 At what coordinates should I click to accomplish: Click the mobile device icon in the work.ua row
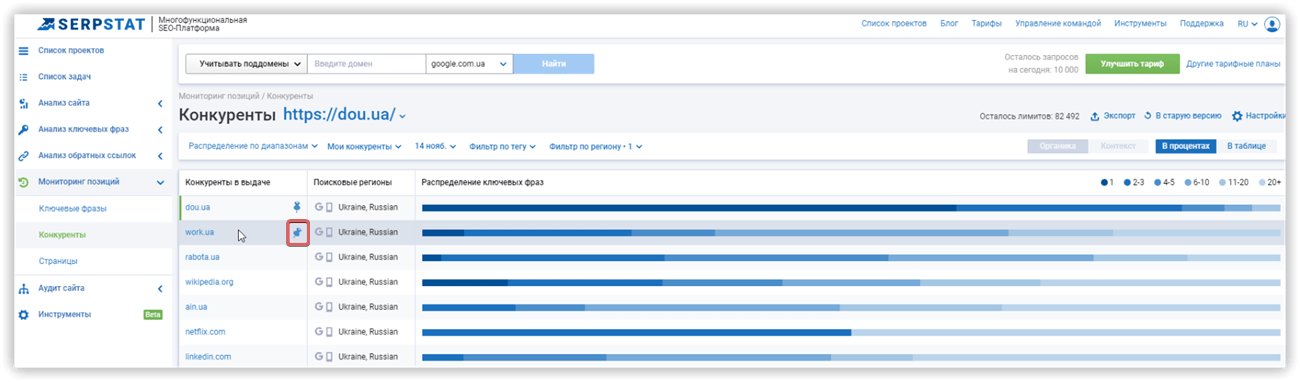pyautogui.click(x=329, y=232)
